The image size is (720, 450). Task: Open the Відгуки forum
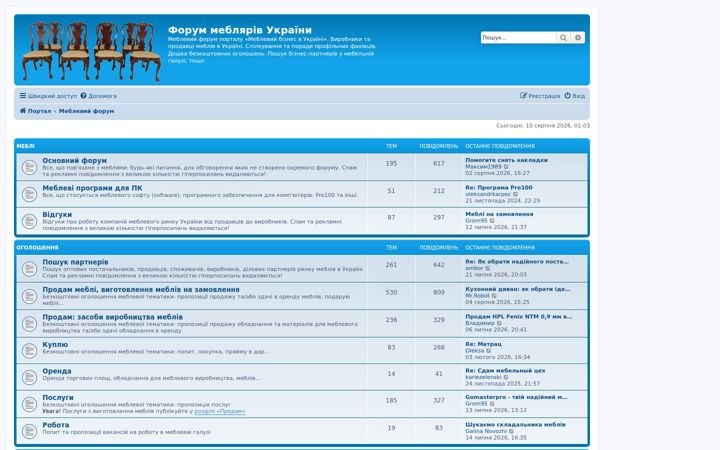point(57,214)
